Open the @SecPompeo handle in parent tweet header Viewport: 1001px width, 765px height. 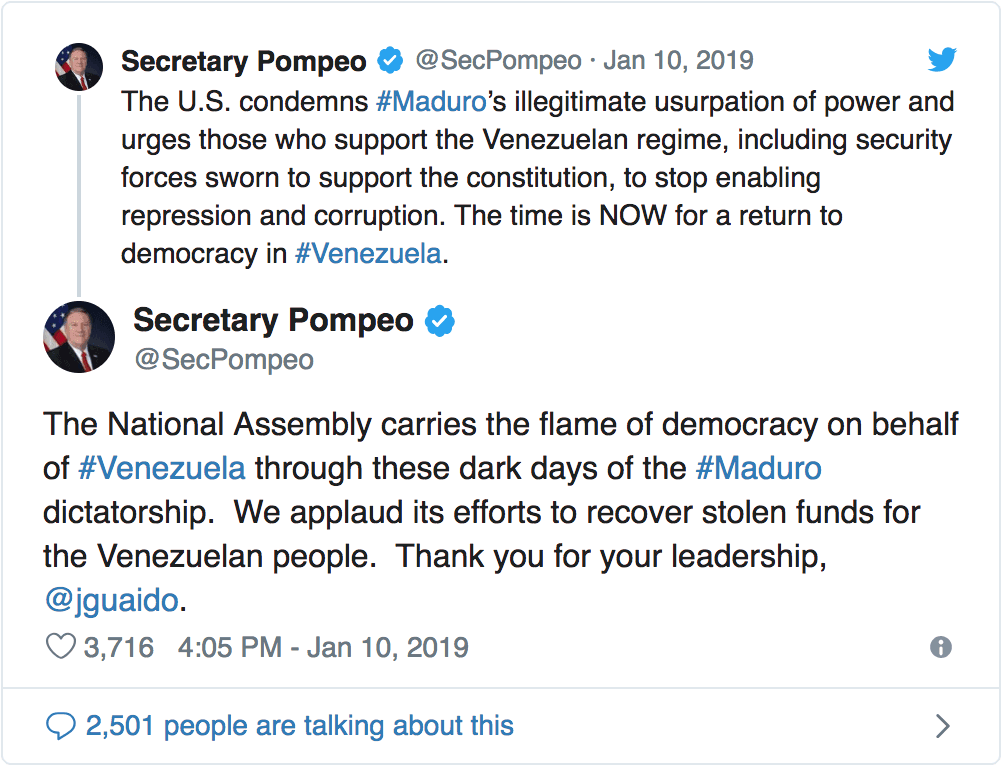(498, 61)
